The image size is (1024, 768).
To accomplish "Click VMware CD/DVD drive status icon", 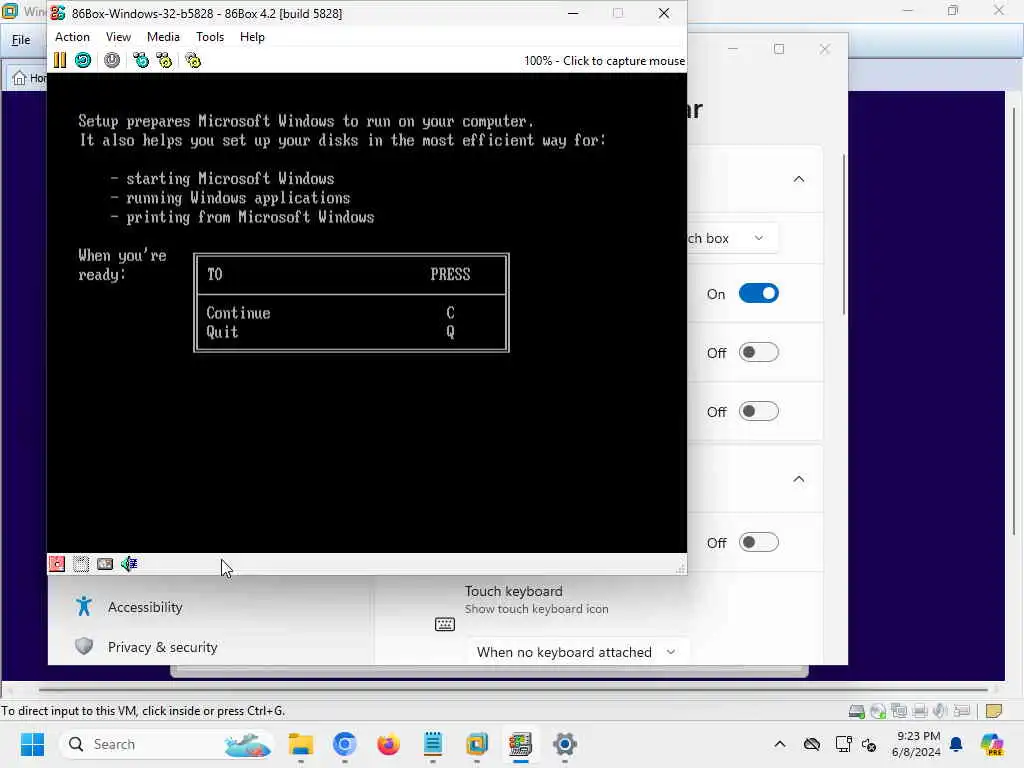I will coord(878,711).
